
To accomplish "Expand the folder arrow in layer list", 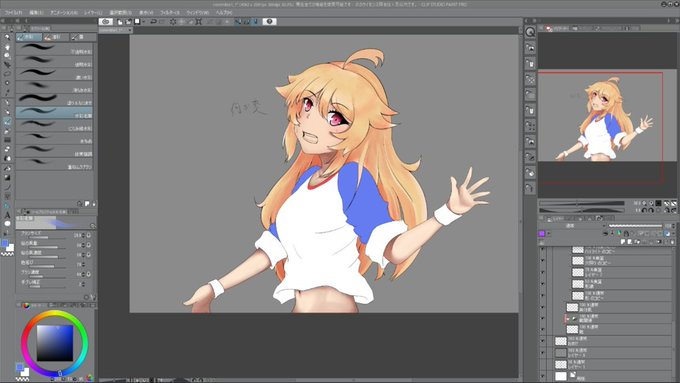I will 567,318.
